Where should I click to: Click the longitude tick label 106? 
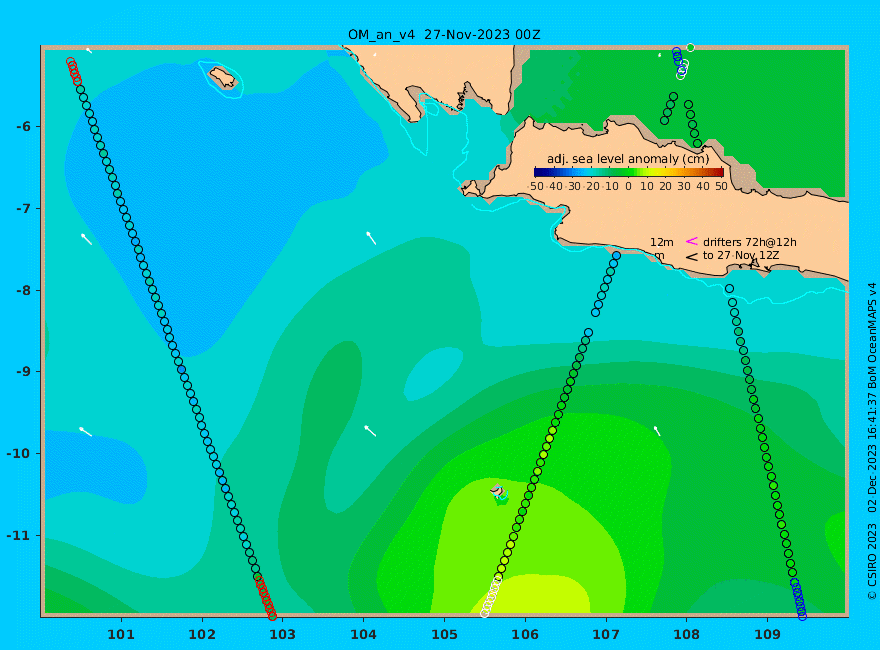point(525,635)
